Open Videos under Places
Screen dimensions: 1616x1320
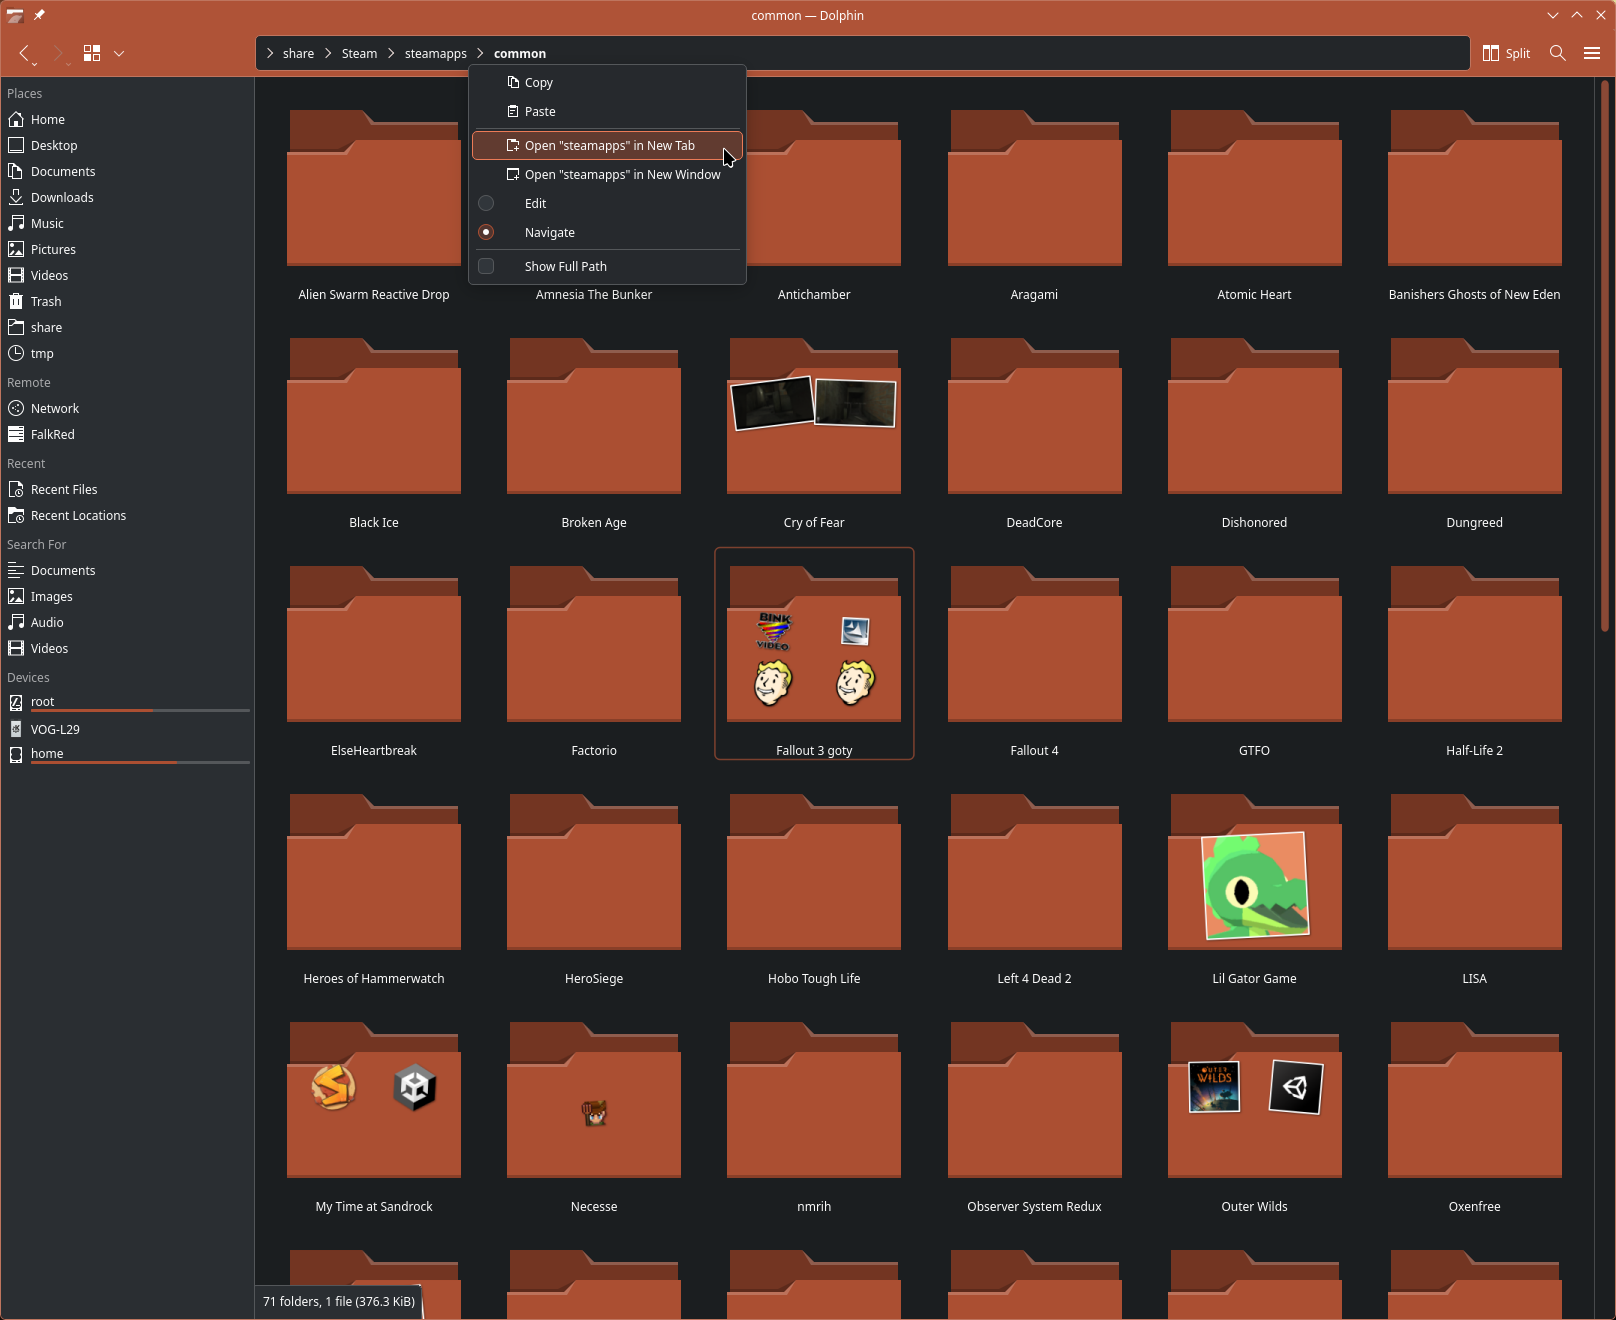(127, 275)
